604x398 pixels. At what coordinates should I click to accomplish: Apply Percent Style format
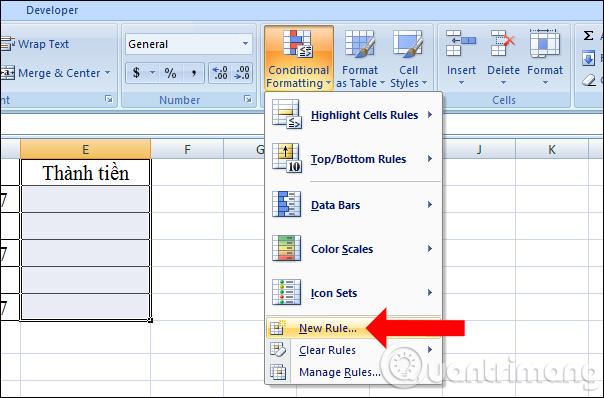[x=170, y=73]
